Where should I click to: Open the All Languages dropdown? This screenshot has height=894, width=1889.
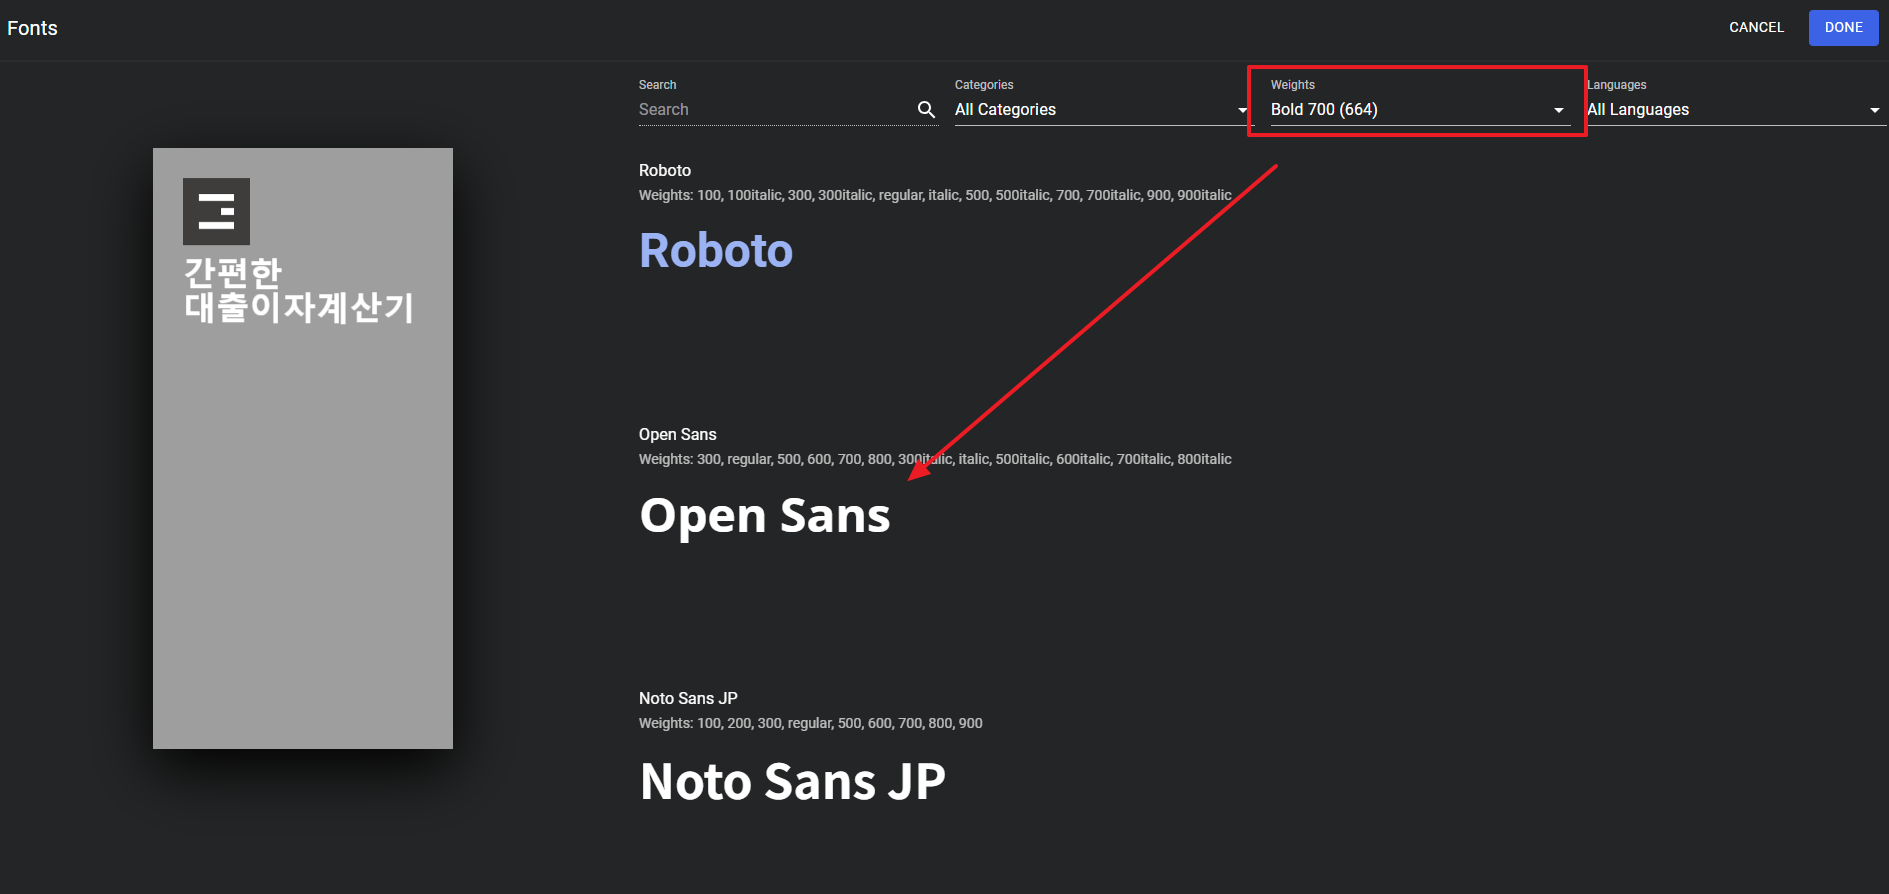(x=1735, y=109)
